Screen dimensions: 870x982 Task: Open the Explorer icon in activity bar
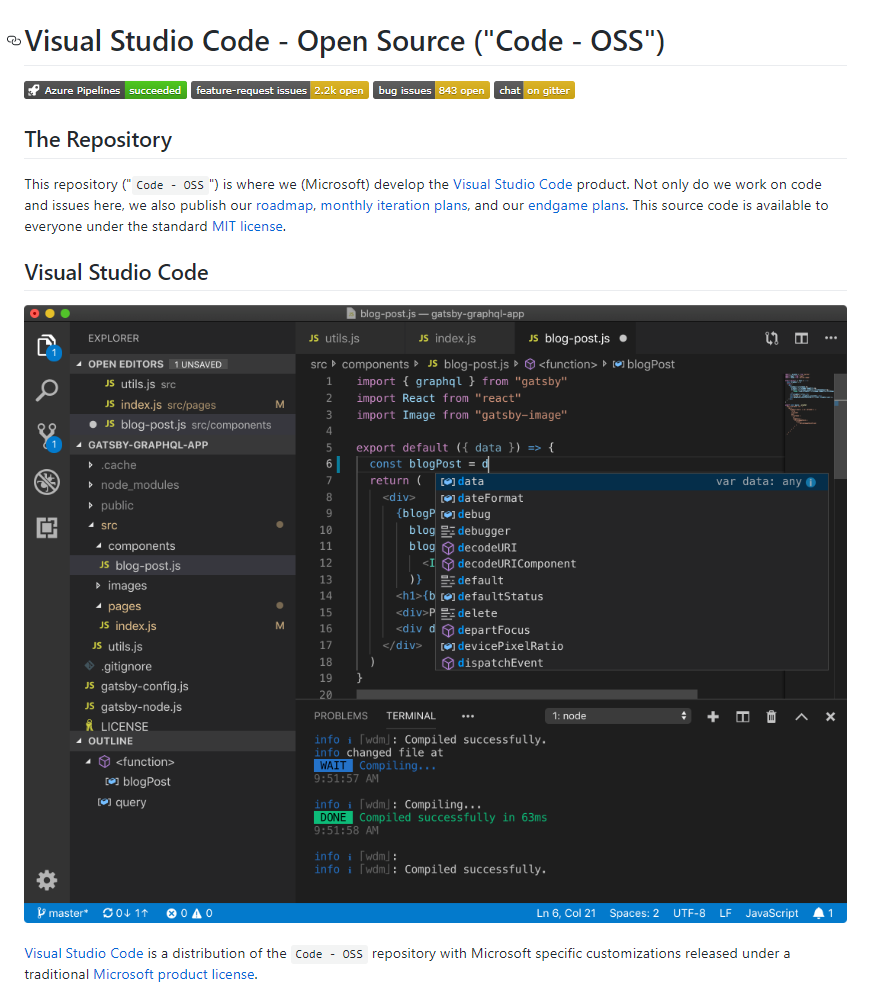(47, 346)
